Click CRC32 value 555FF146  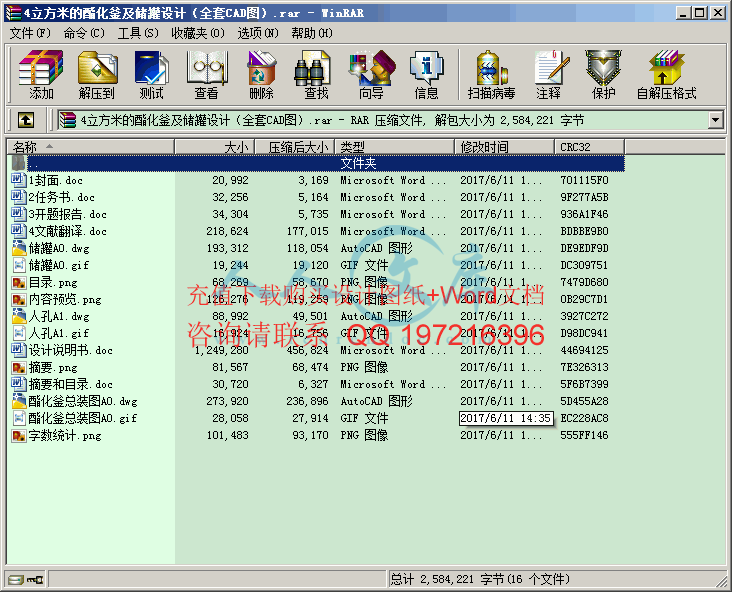584,435
